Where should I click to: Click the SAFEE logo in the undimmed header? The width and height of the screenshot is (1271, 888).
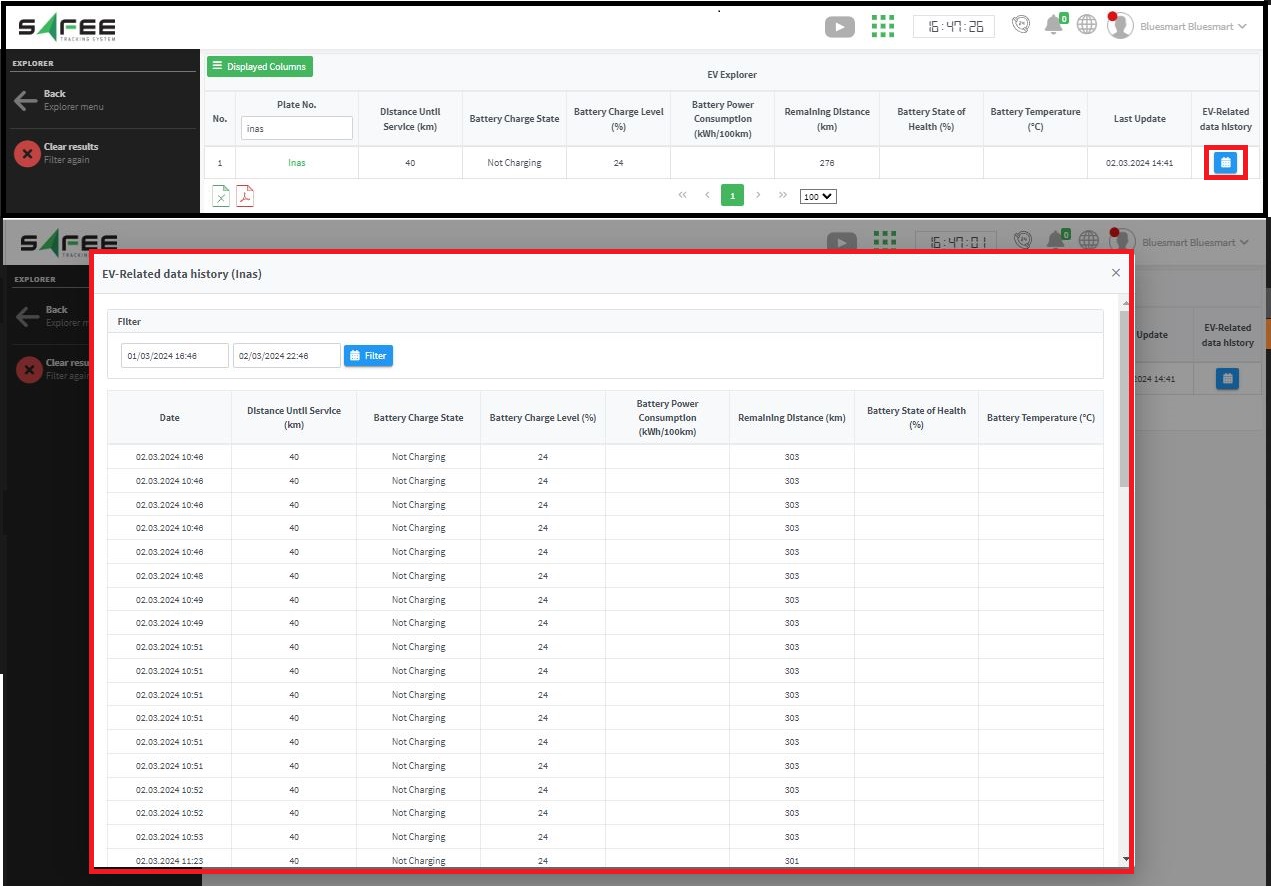click(x=67, y=28)
